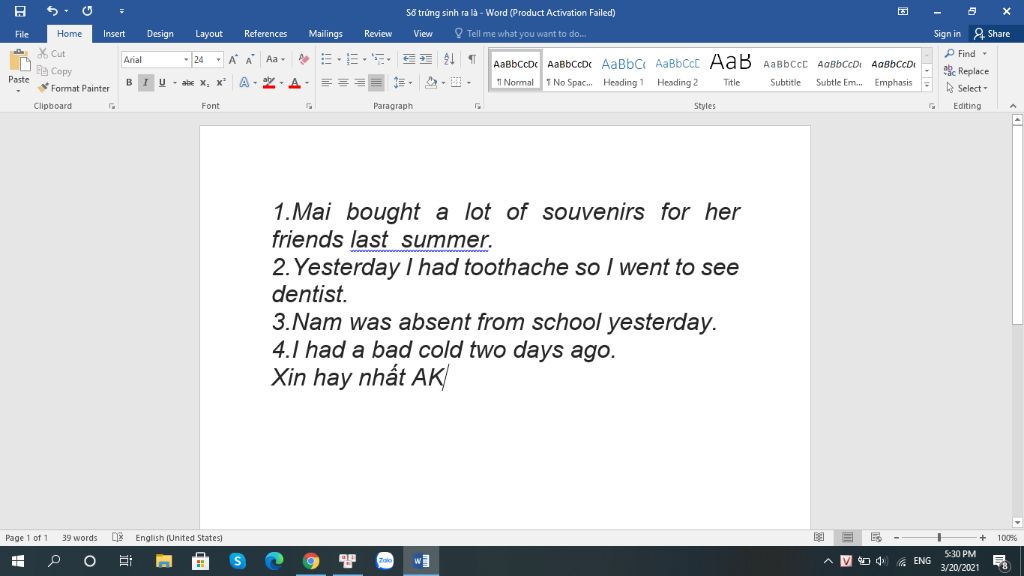Save the document with the floppy icon
This screenshot has height=576, width=1024.
[20, 11]
